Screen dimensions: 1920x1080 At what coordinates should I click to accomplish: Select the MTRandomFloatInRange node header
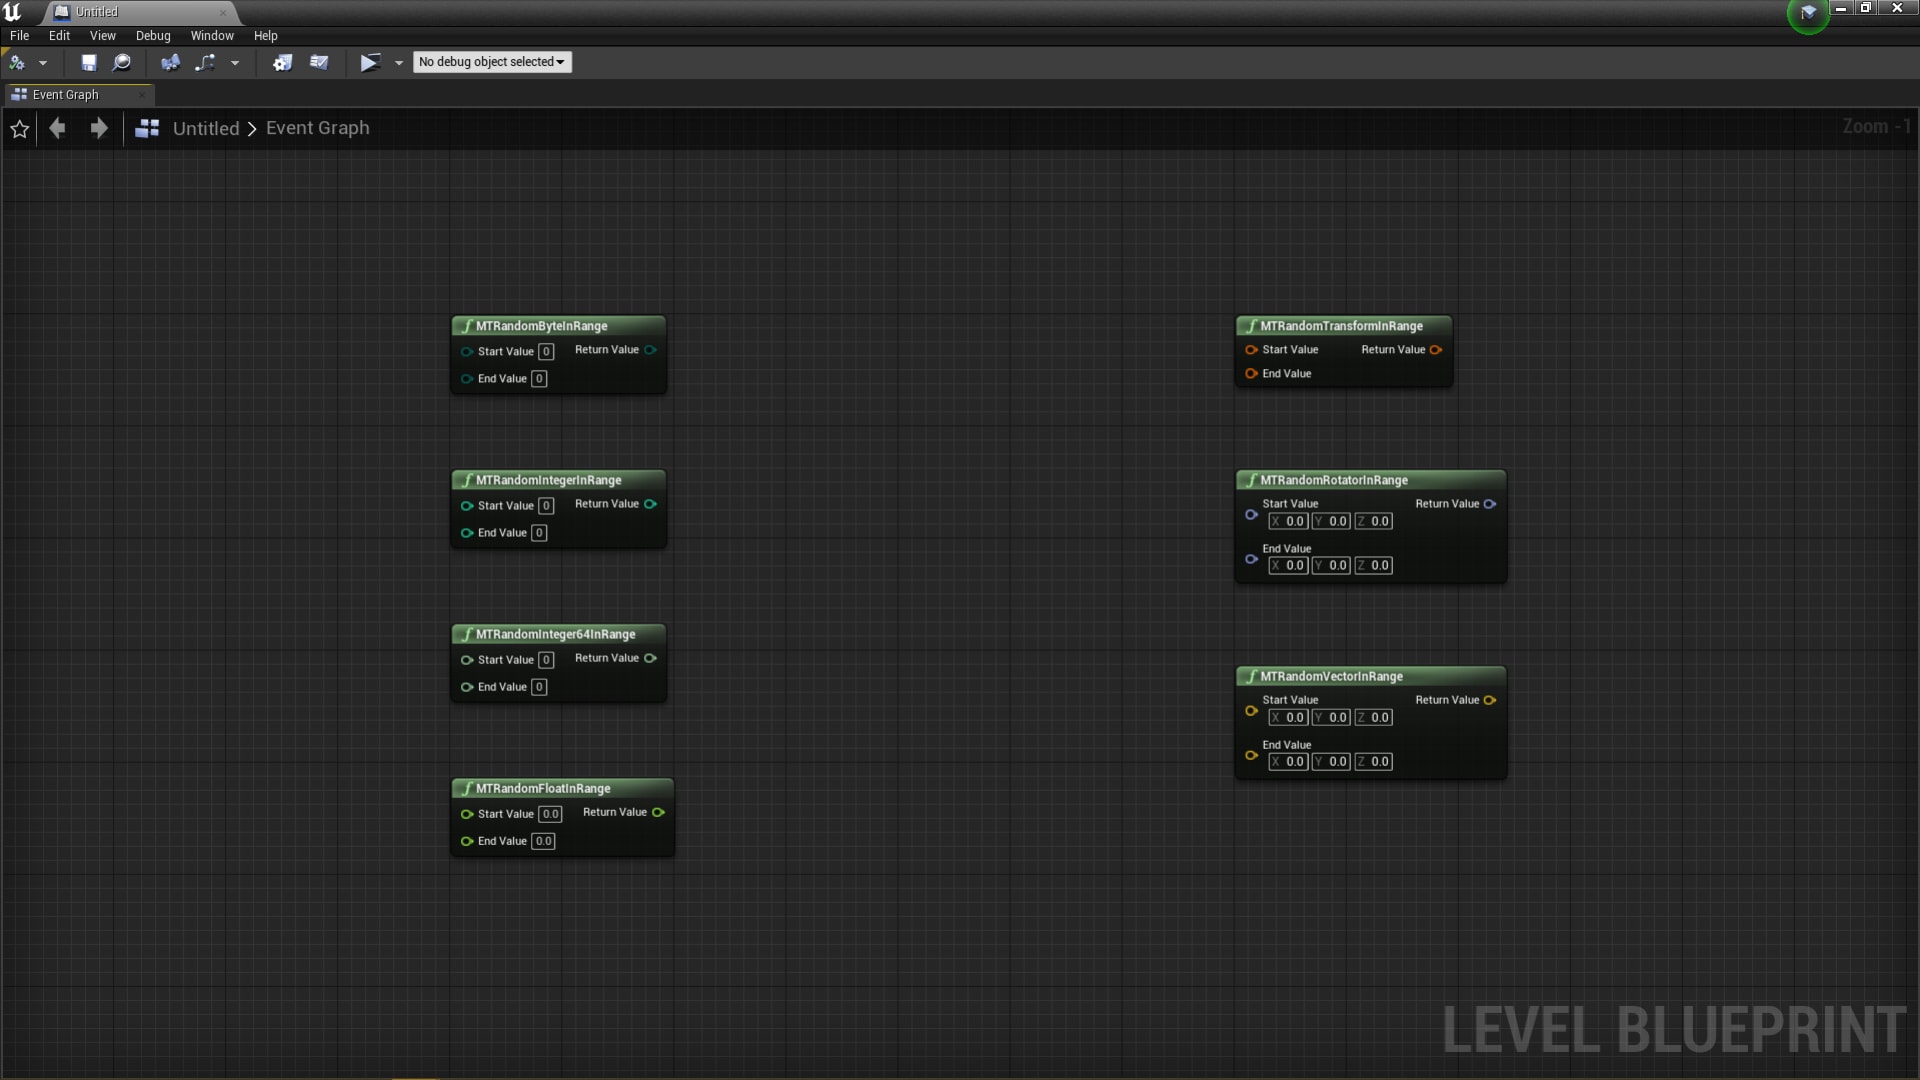coord(543,788)
